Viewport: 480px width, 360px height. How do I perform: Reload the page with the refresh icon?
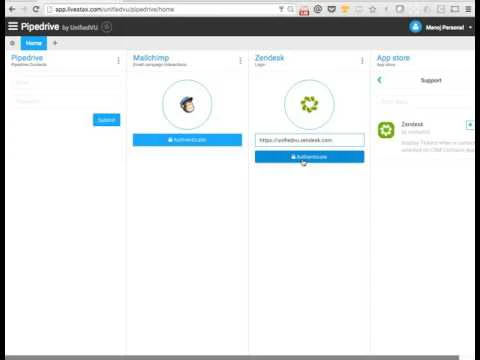(36, 9)
